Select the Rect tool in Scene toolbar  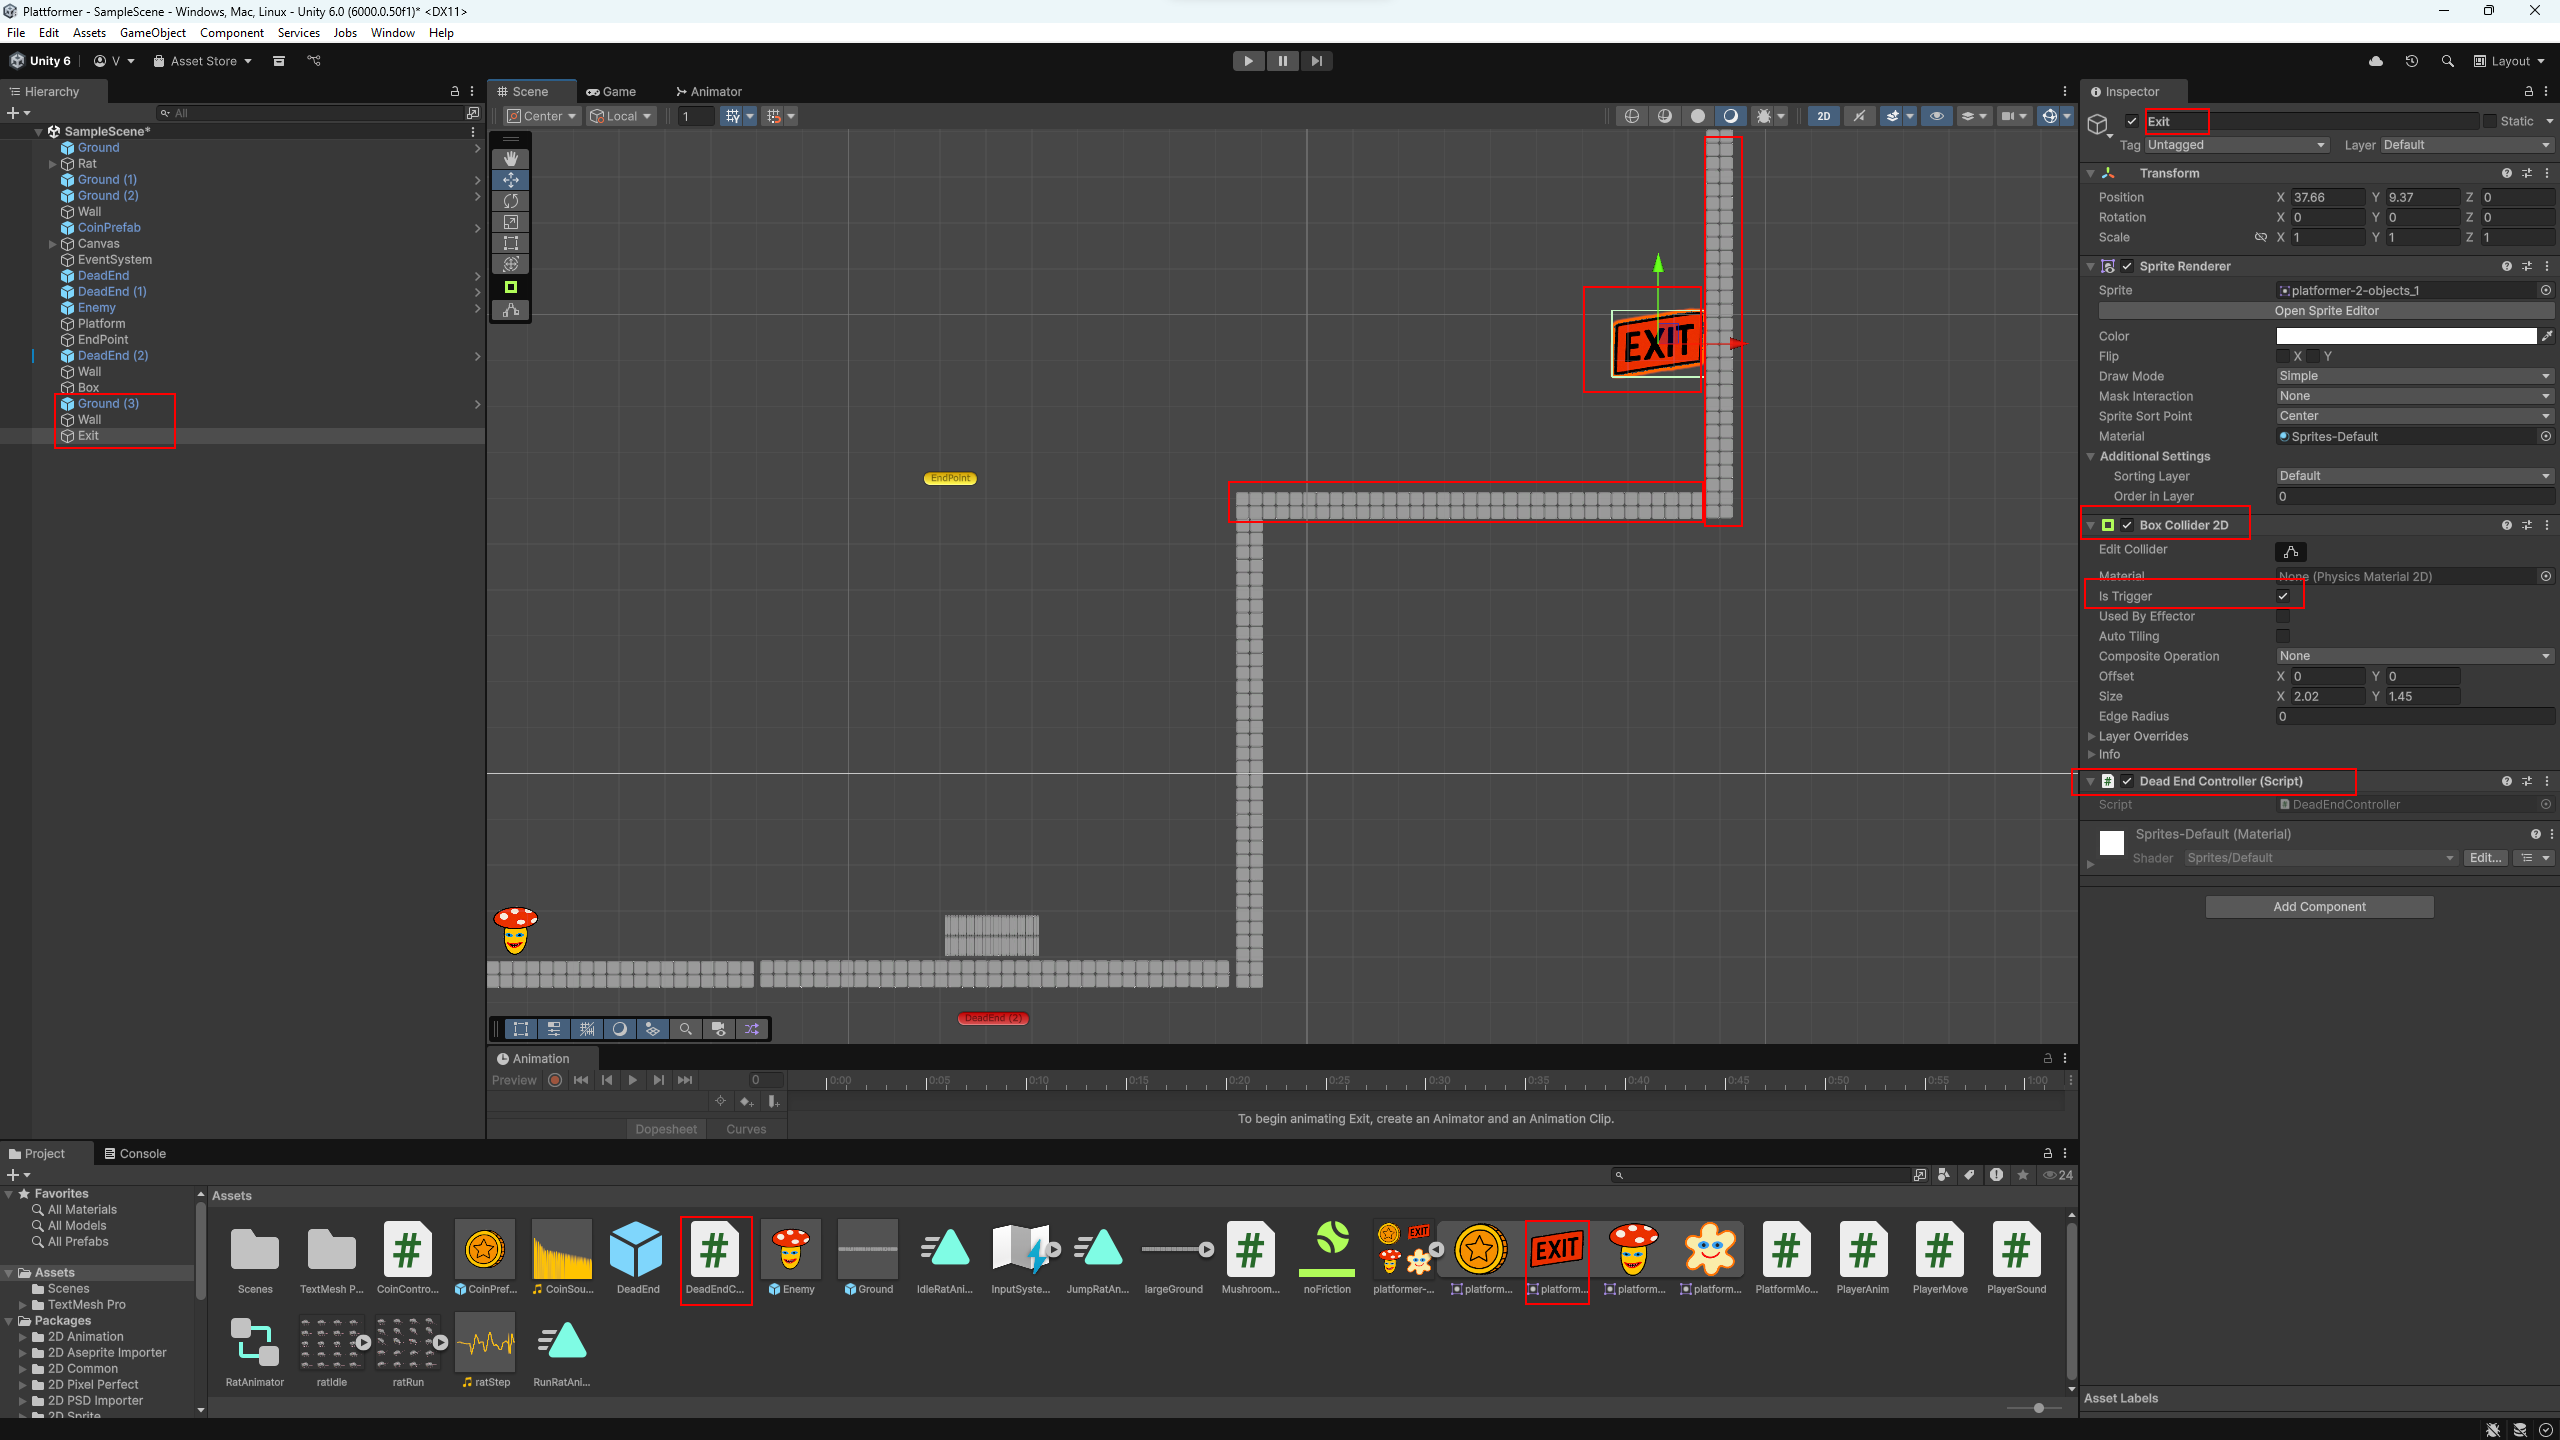510,243
